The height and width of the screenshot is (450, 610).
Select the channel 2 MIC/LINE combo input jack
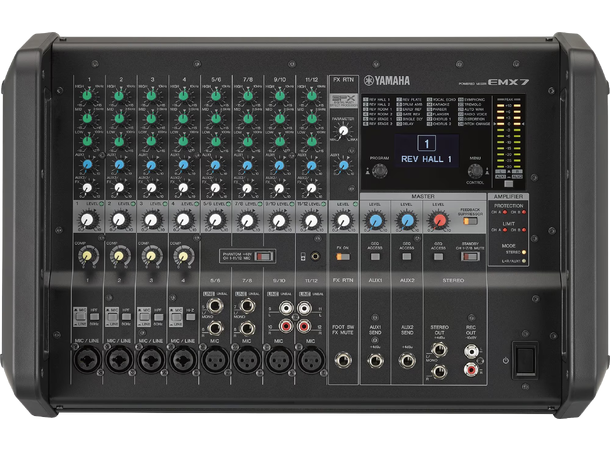click(119, 360)
